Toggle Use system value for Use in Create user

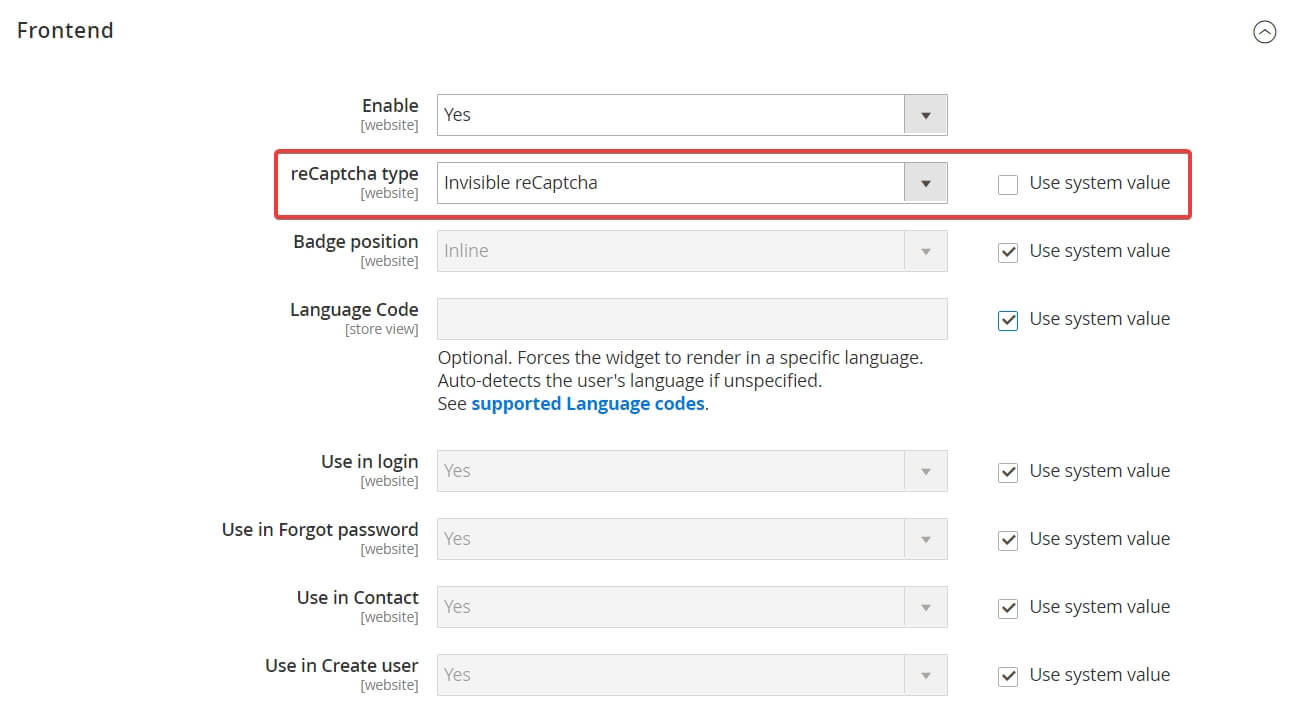(x=1008, y=676)
